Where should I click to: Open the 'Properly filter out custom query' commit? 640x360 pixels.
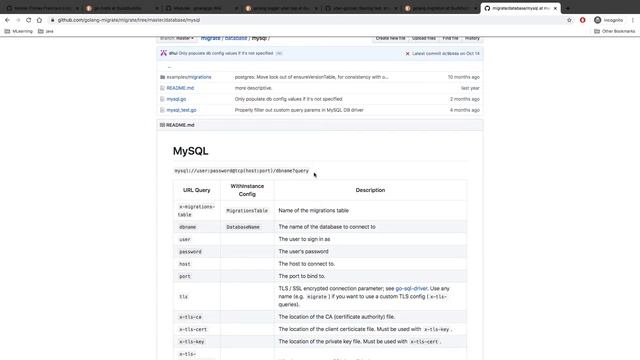click(299, 110)
